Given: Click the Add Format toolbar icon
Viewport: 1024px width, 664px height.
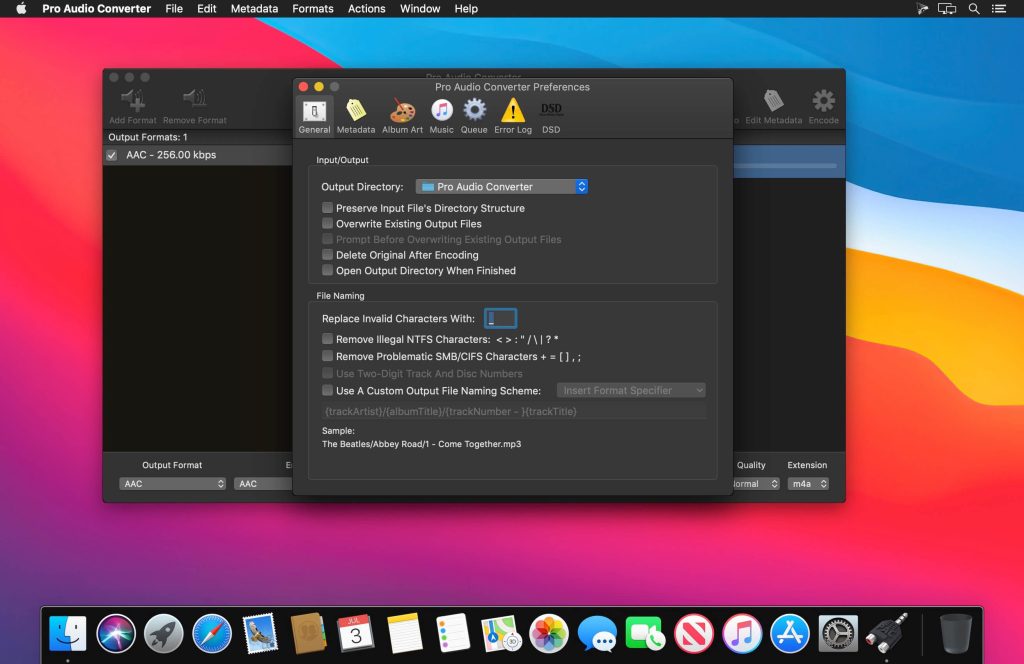Looking at the screenshot, I should click(131, 104).
